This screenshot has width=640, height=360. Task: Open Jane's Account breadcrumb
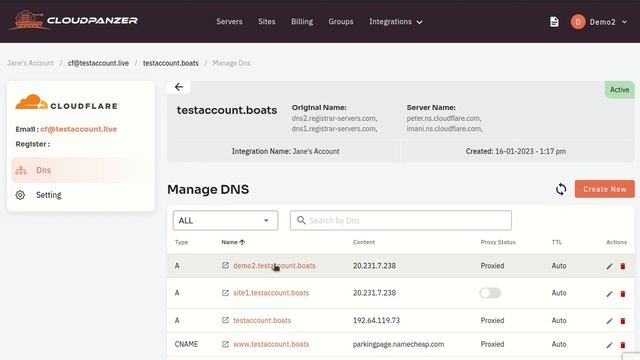click(30, 63)
